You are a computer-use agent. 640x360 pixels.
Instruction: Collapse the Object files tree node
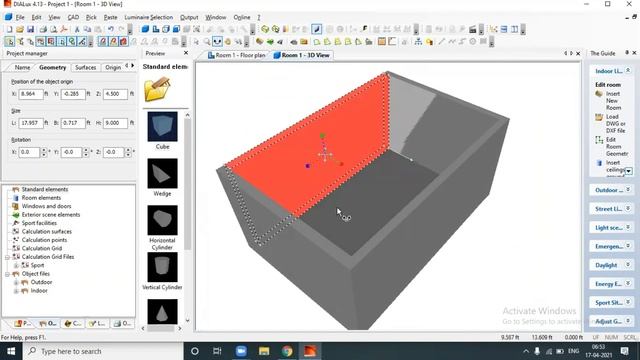(x=7, y=274)
